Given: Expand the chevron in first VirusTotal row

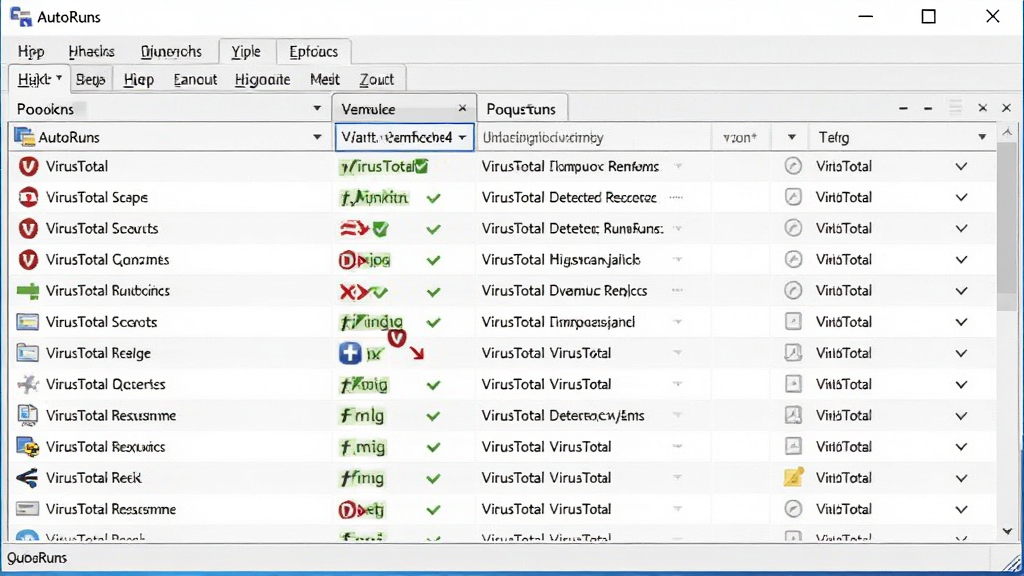Looking at the screenshot, I should tap(961, 167).
